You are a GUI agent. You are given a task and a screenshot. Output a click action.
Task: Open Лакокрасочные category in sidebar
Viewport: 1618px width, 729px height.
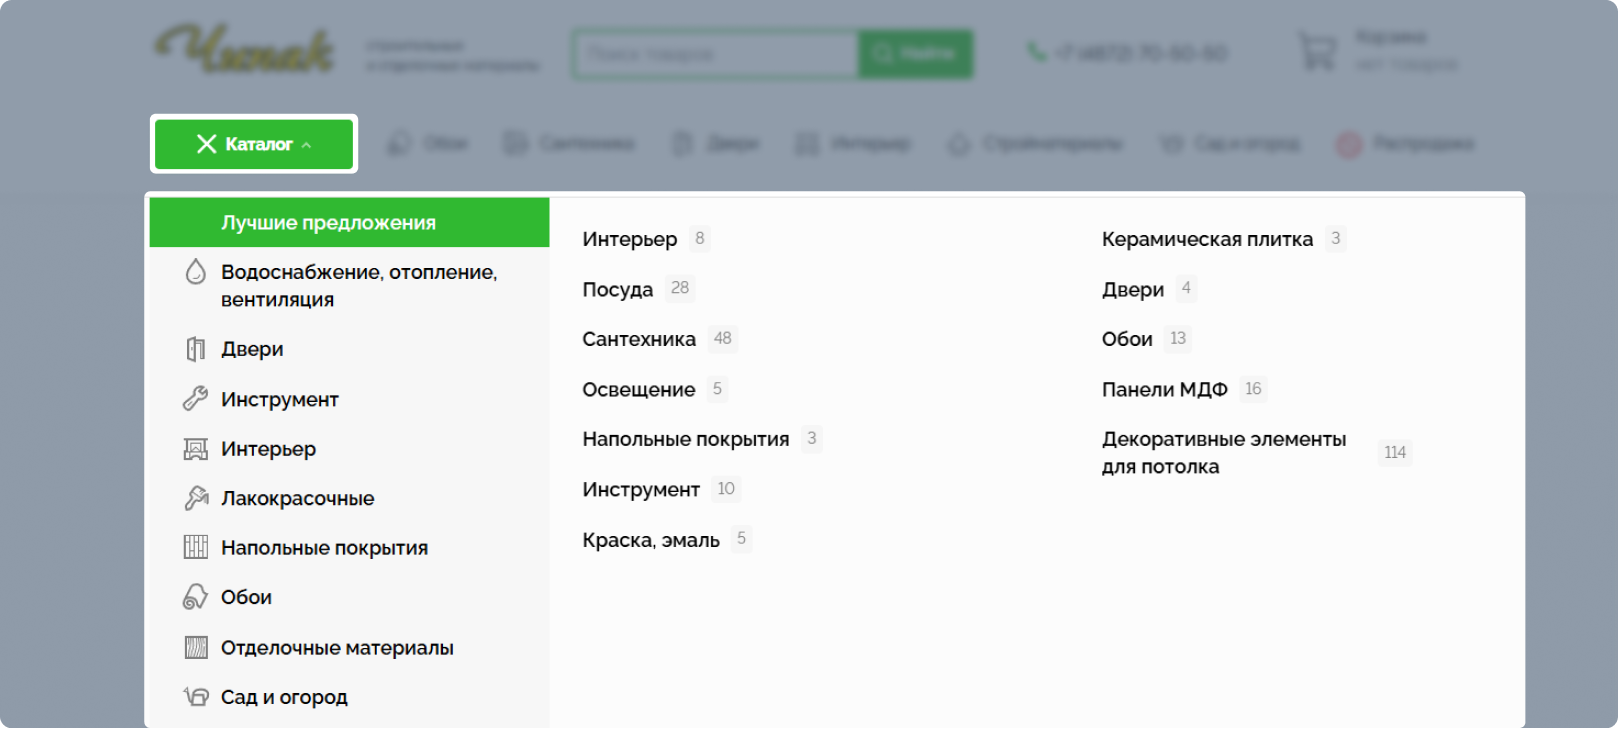pos(298,498)
